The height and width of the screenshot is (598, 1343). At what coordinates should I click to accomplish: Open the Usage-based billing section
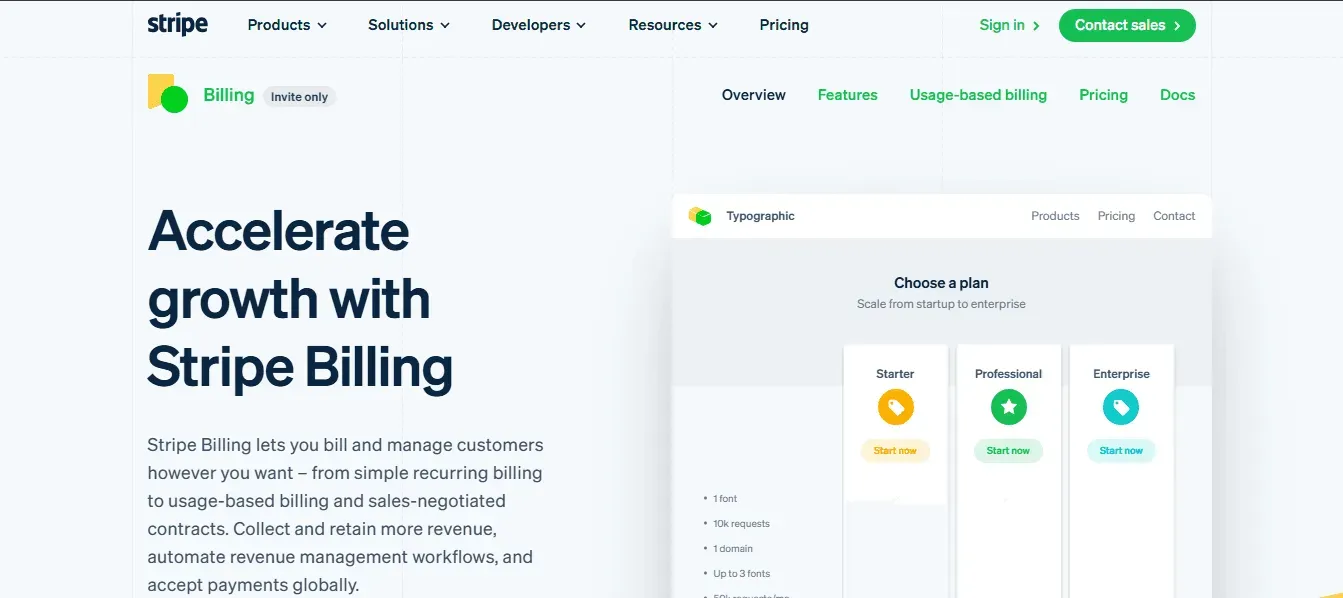click(978, 95)
